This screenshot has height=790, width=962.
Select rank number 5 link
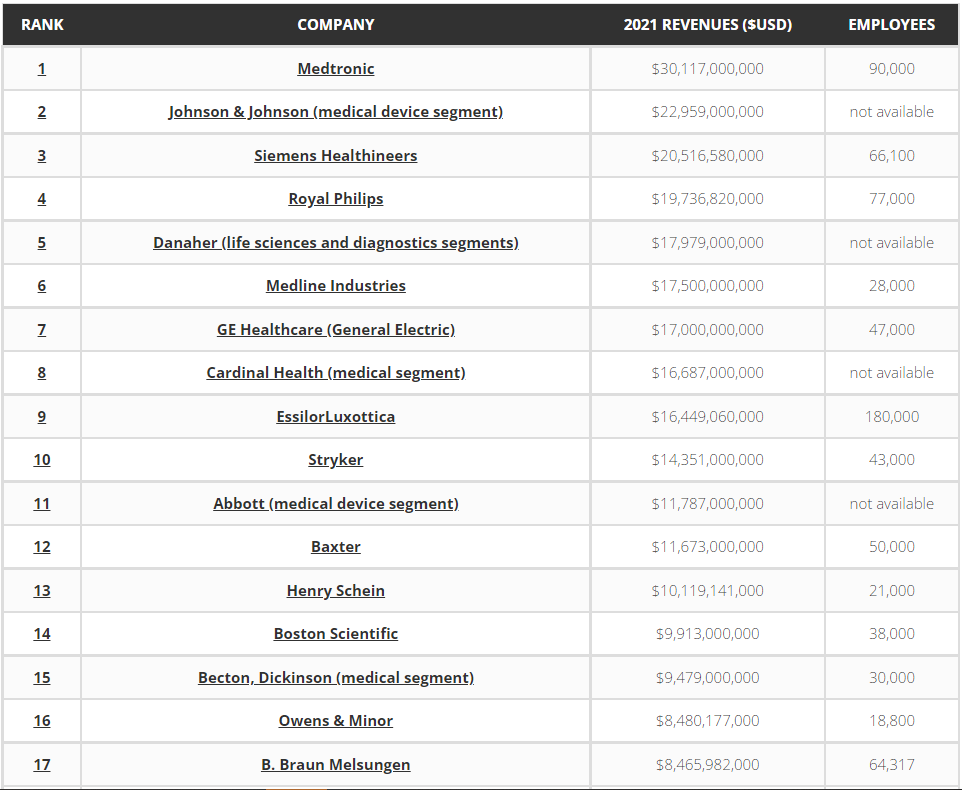[x=42, y=243]
